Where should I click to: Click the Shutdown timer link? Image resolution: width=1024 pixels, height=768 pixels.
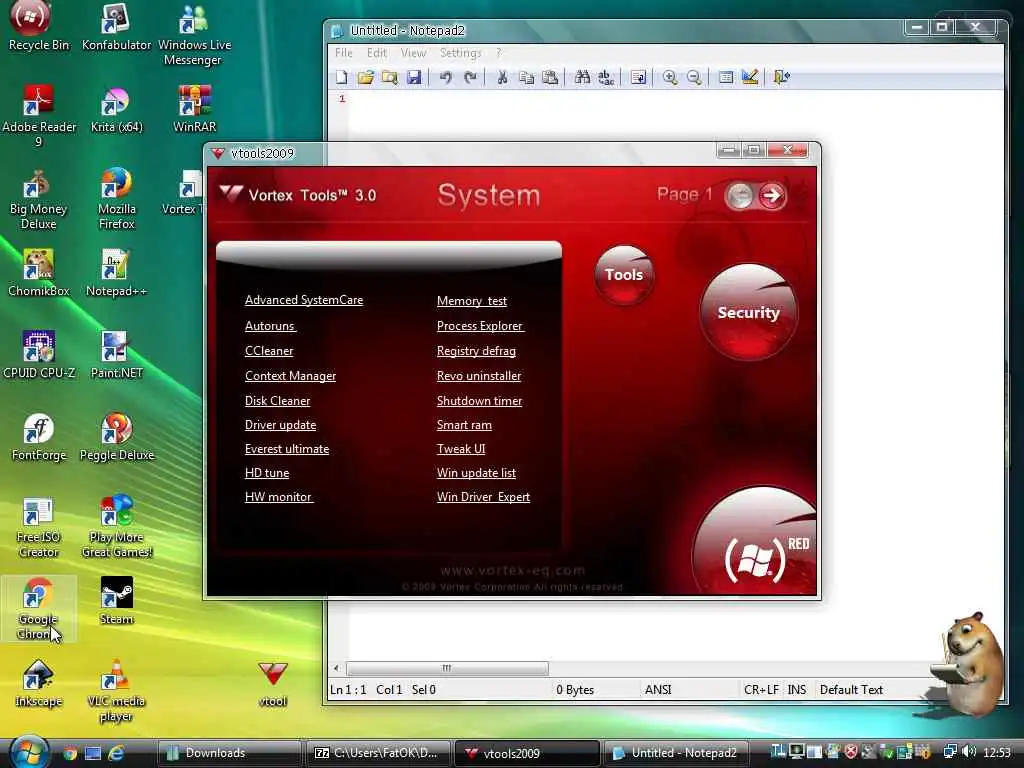(480, 401)
